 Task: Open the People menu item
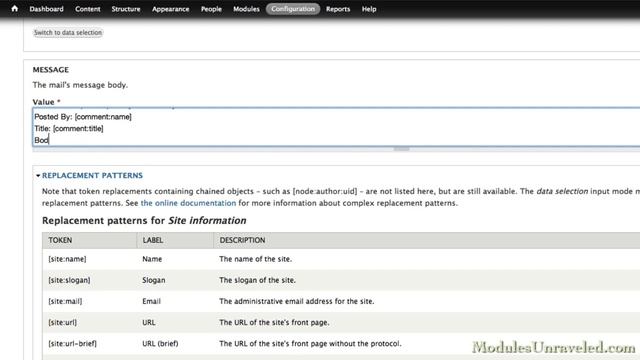211,9
